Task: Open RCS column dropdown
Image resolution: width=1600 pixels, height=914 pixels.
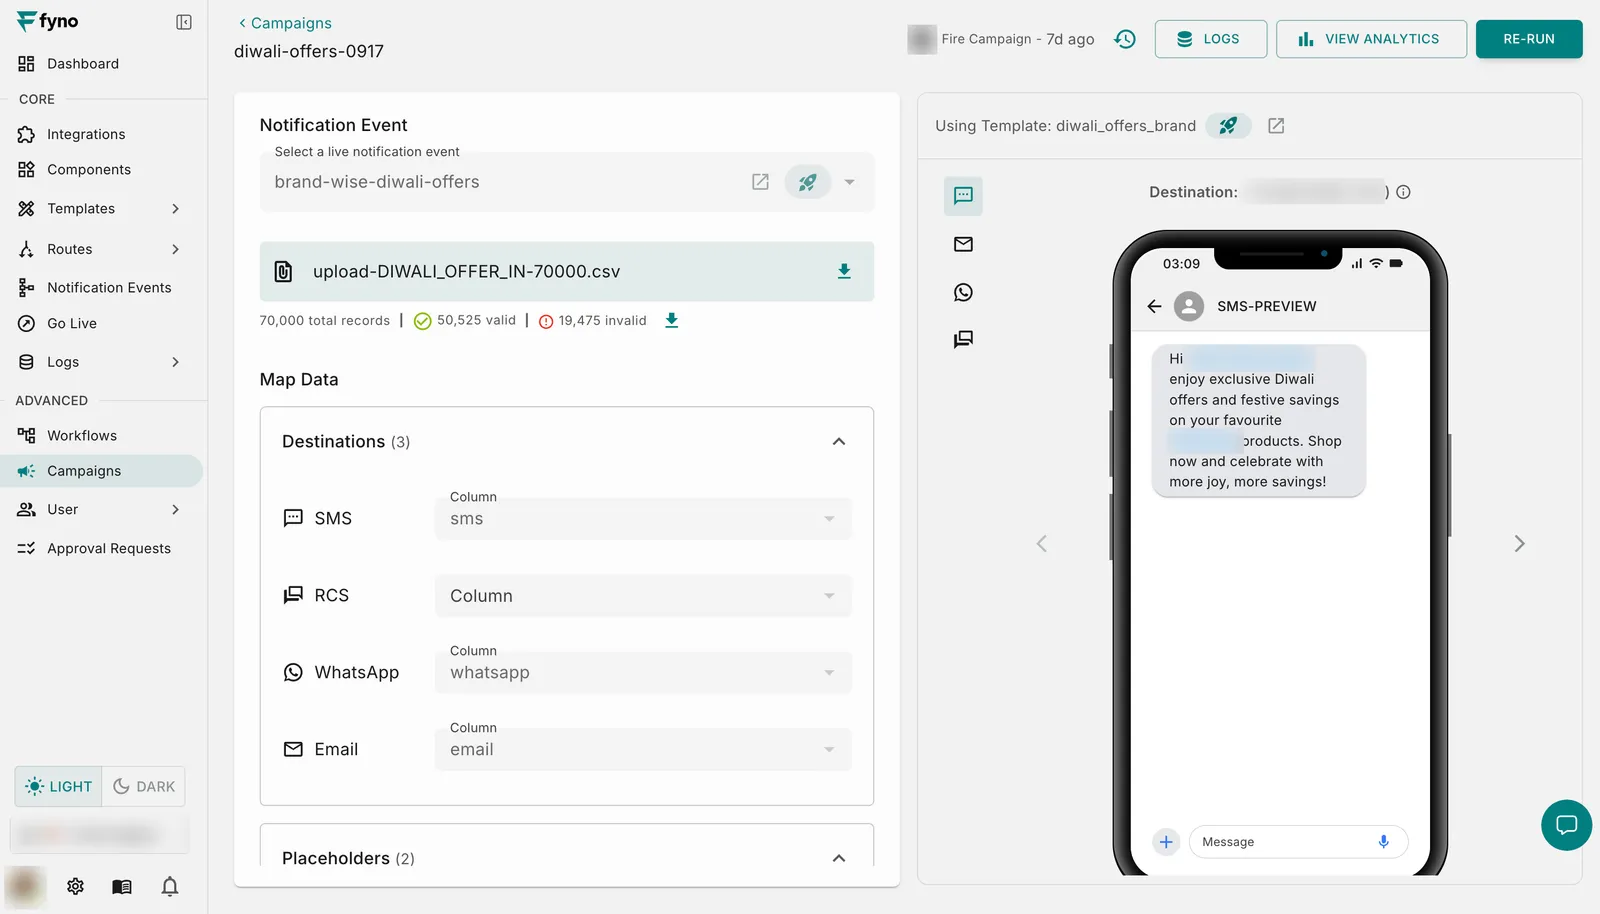Action: coord(643,595)
